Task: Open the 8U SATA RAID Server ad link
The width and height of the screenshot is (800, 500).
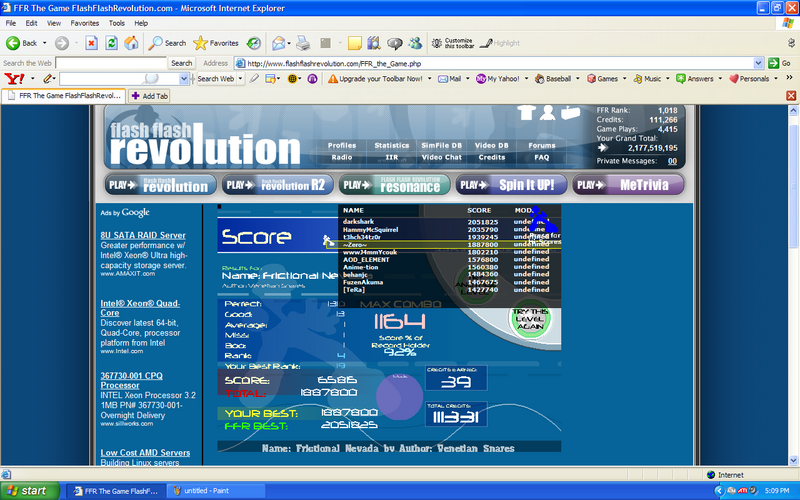Action: click(142, 236)
